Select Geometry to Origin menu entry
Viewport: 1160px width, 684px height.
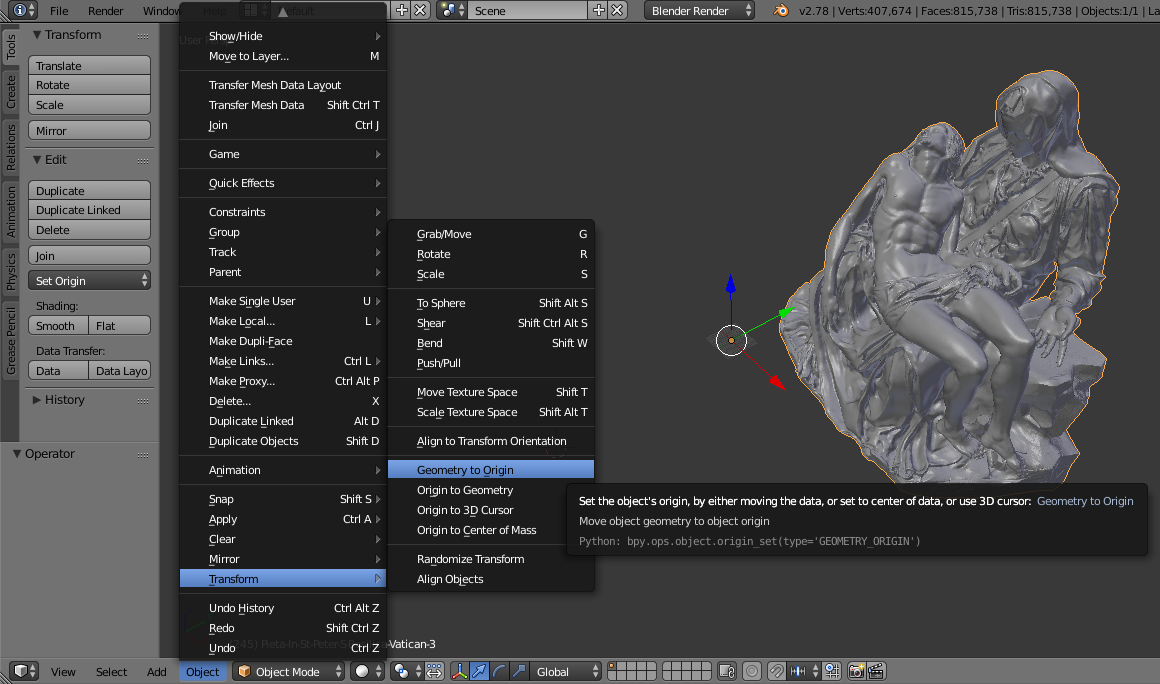491,470
